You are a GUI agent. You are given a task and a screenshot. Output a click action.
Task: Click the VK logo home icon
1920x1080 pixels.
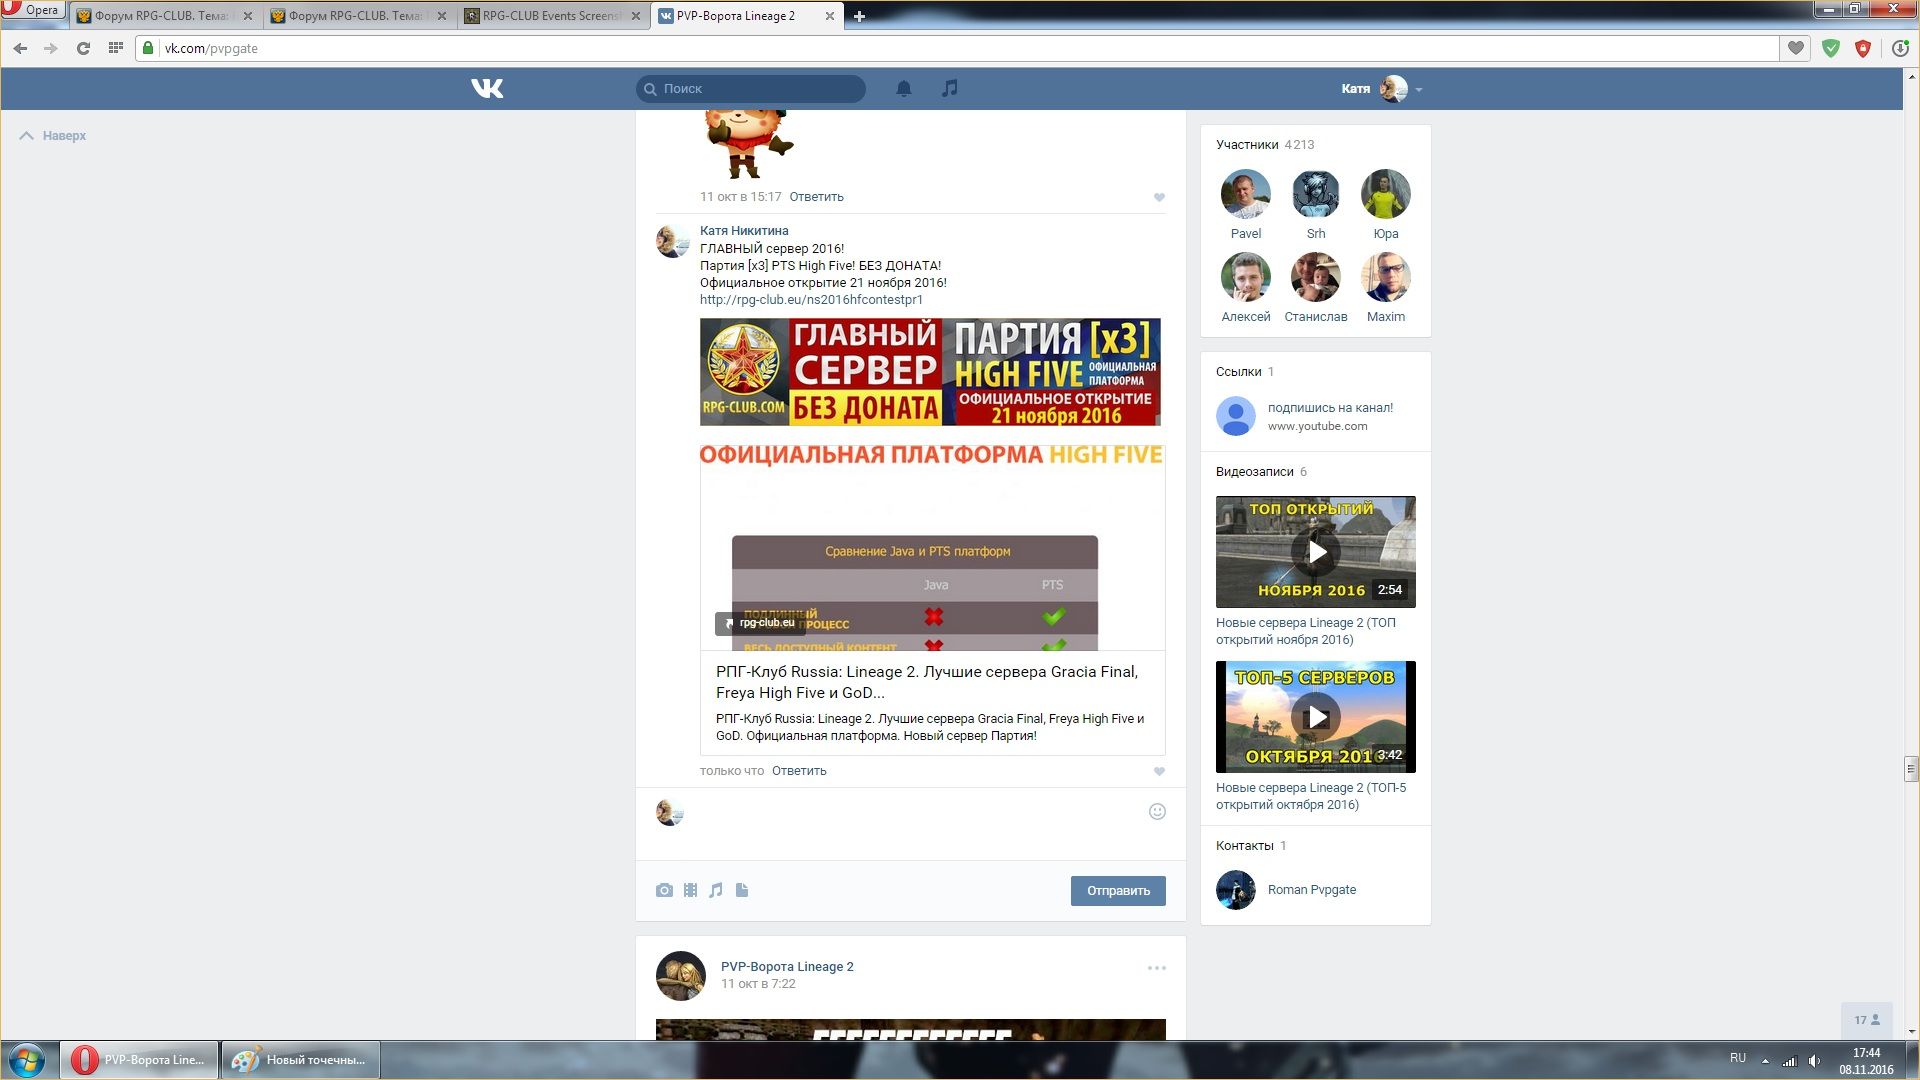(x=487, y=89)
